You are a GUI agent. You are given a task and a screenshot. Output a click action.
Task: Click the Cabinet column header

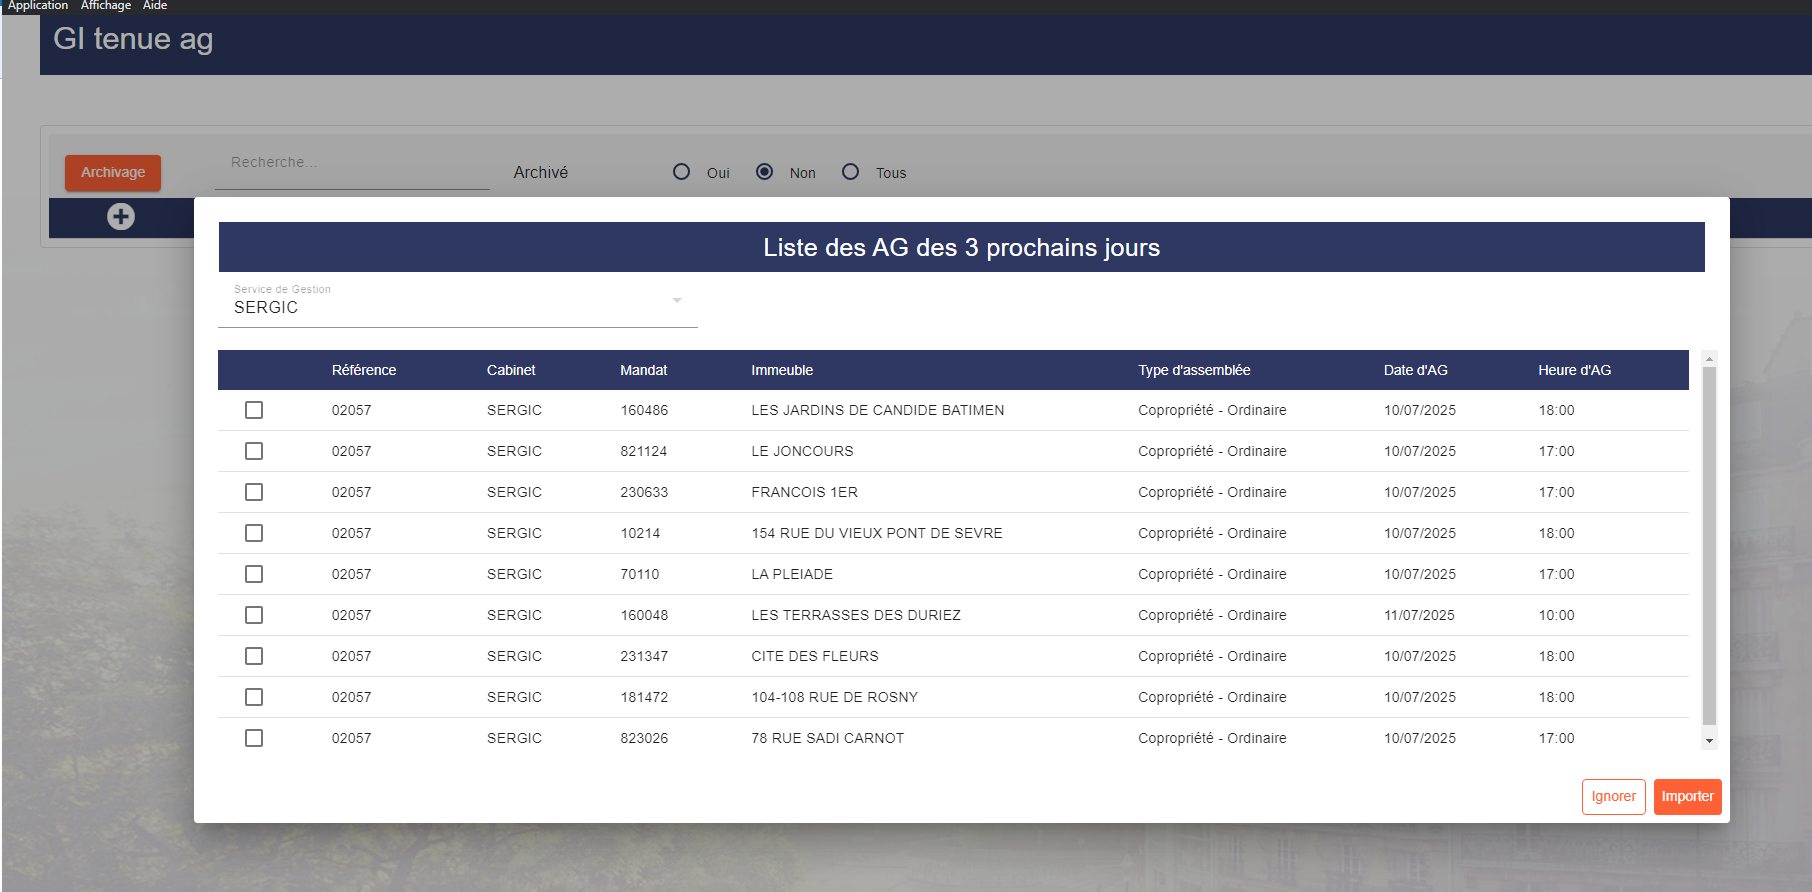511,370
